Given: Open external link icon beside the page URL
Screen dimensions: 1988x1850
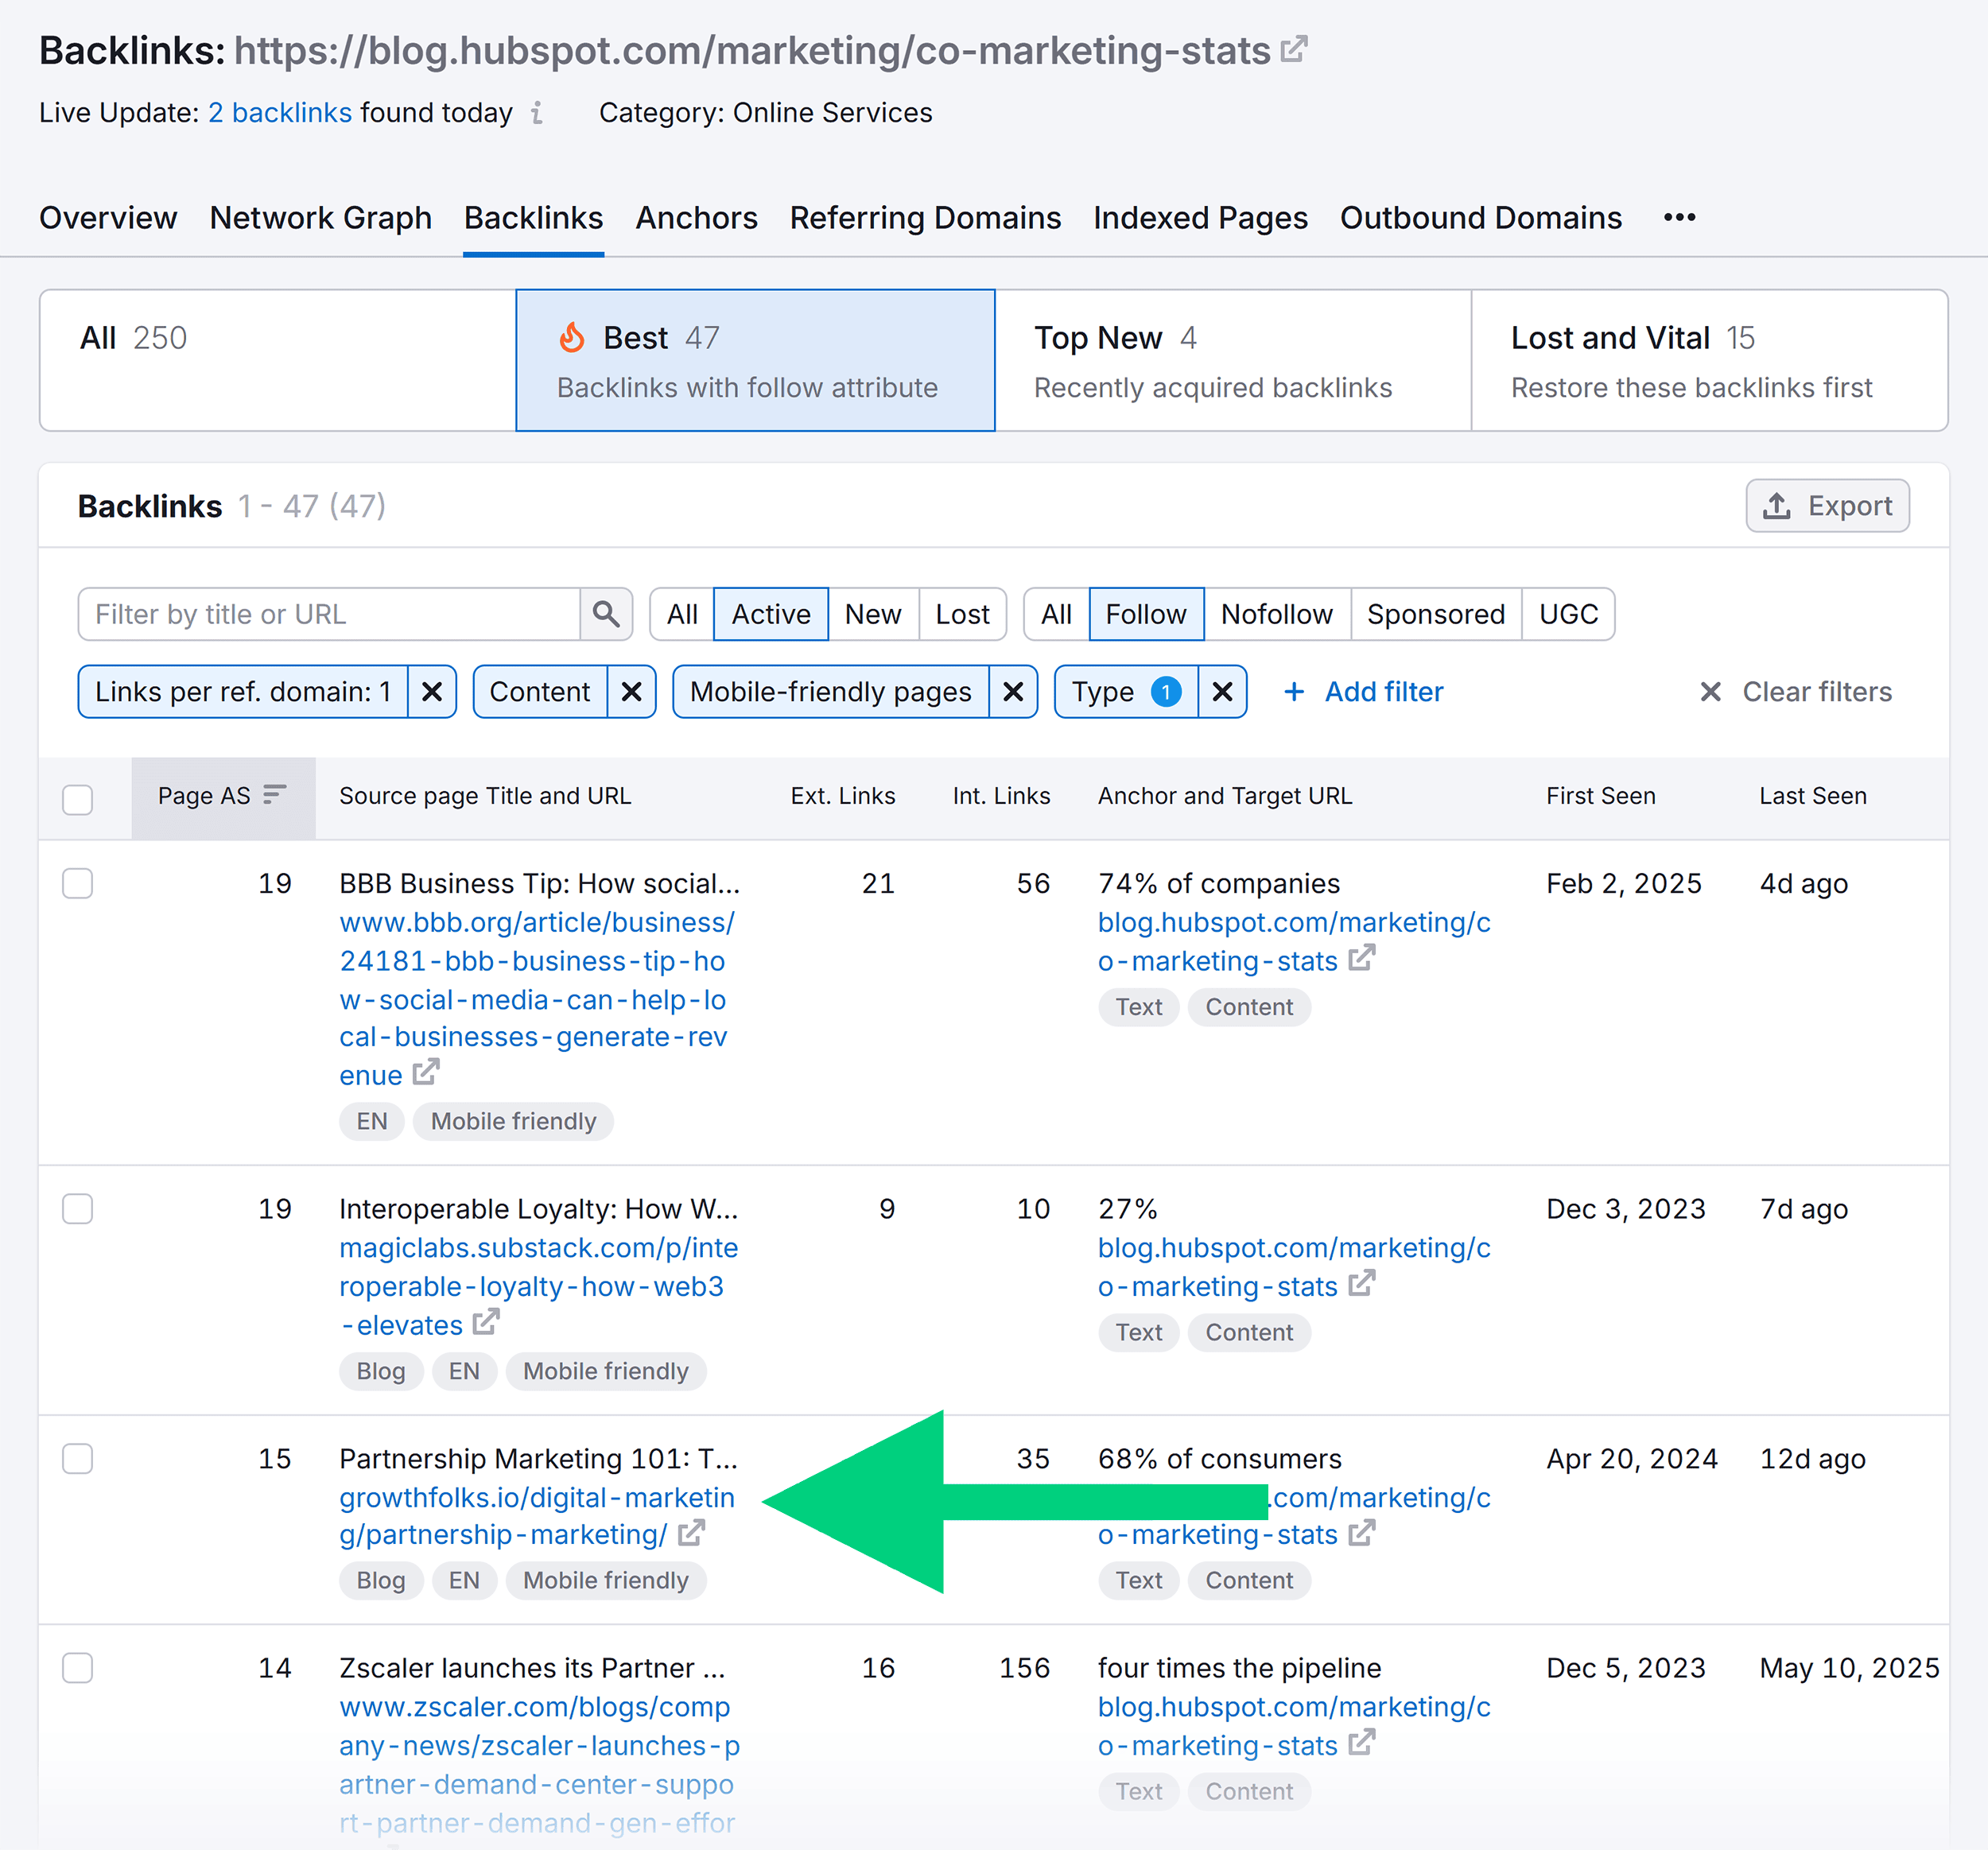Looking at the screenshot, I should pyautogui.click(x=1294, y=49).
